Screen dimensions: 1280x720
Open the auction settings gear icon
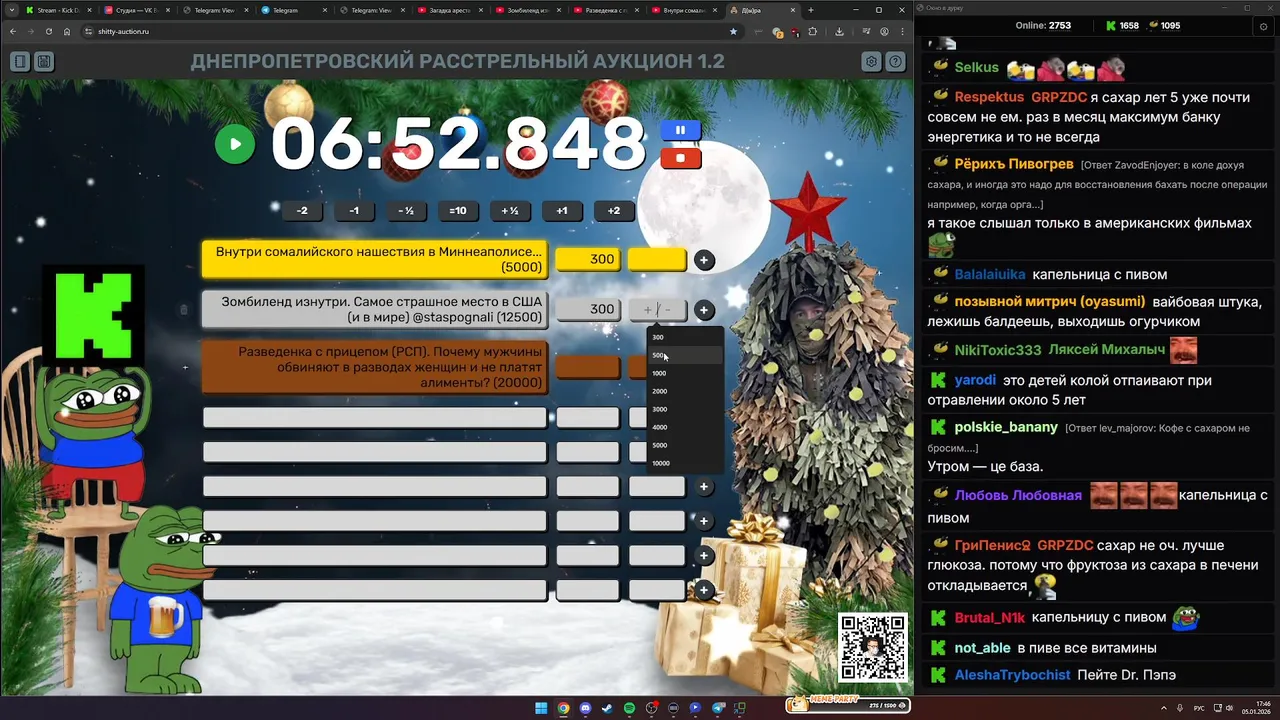tap(872, 62)
